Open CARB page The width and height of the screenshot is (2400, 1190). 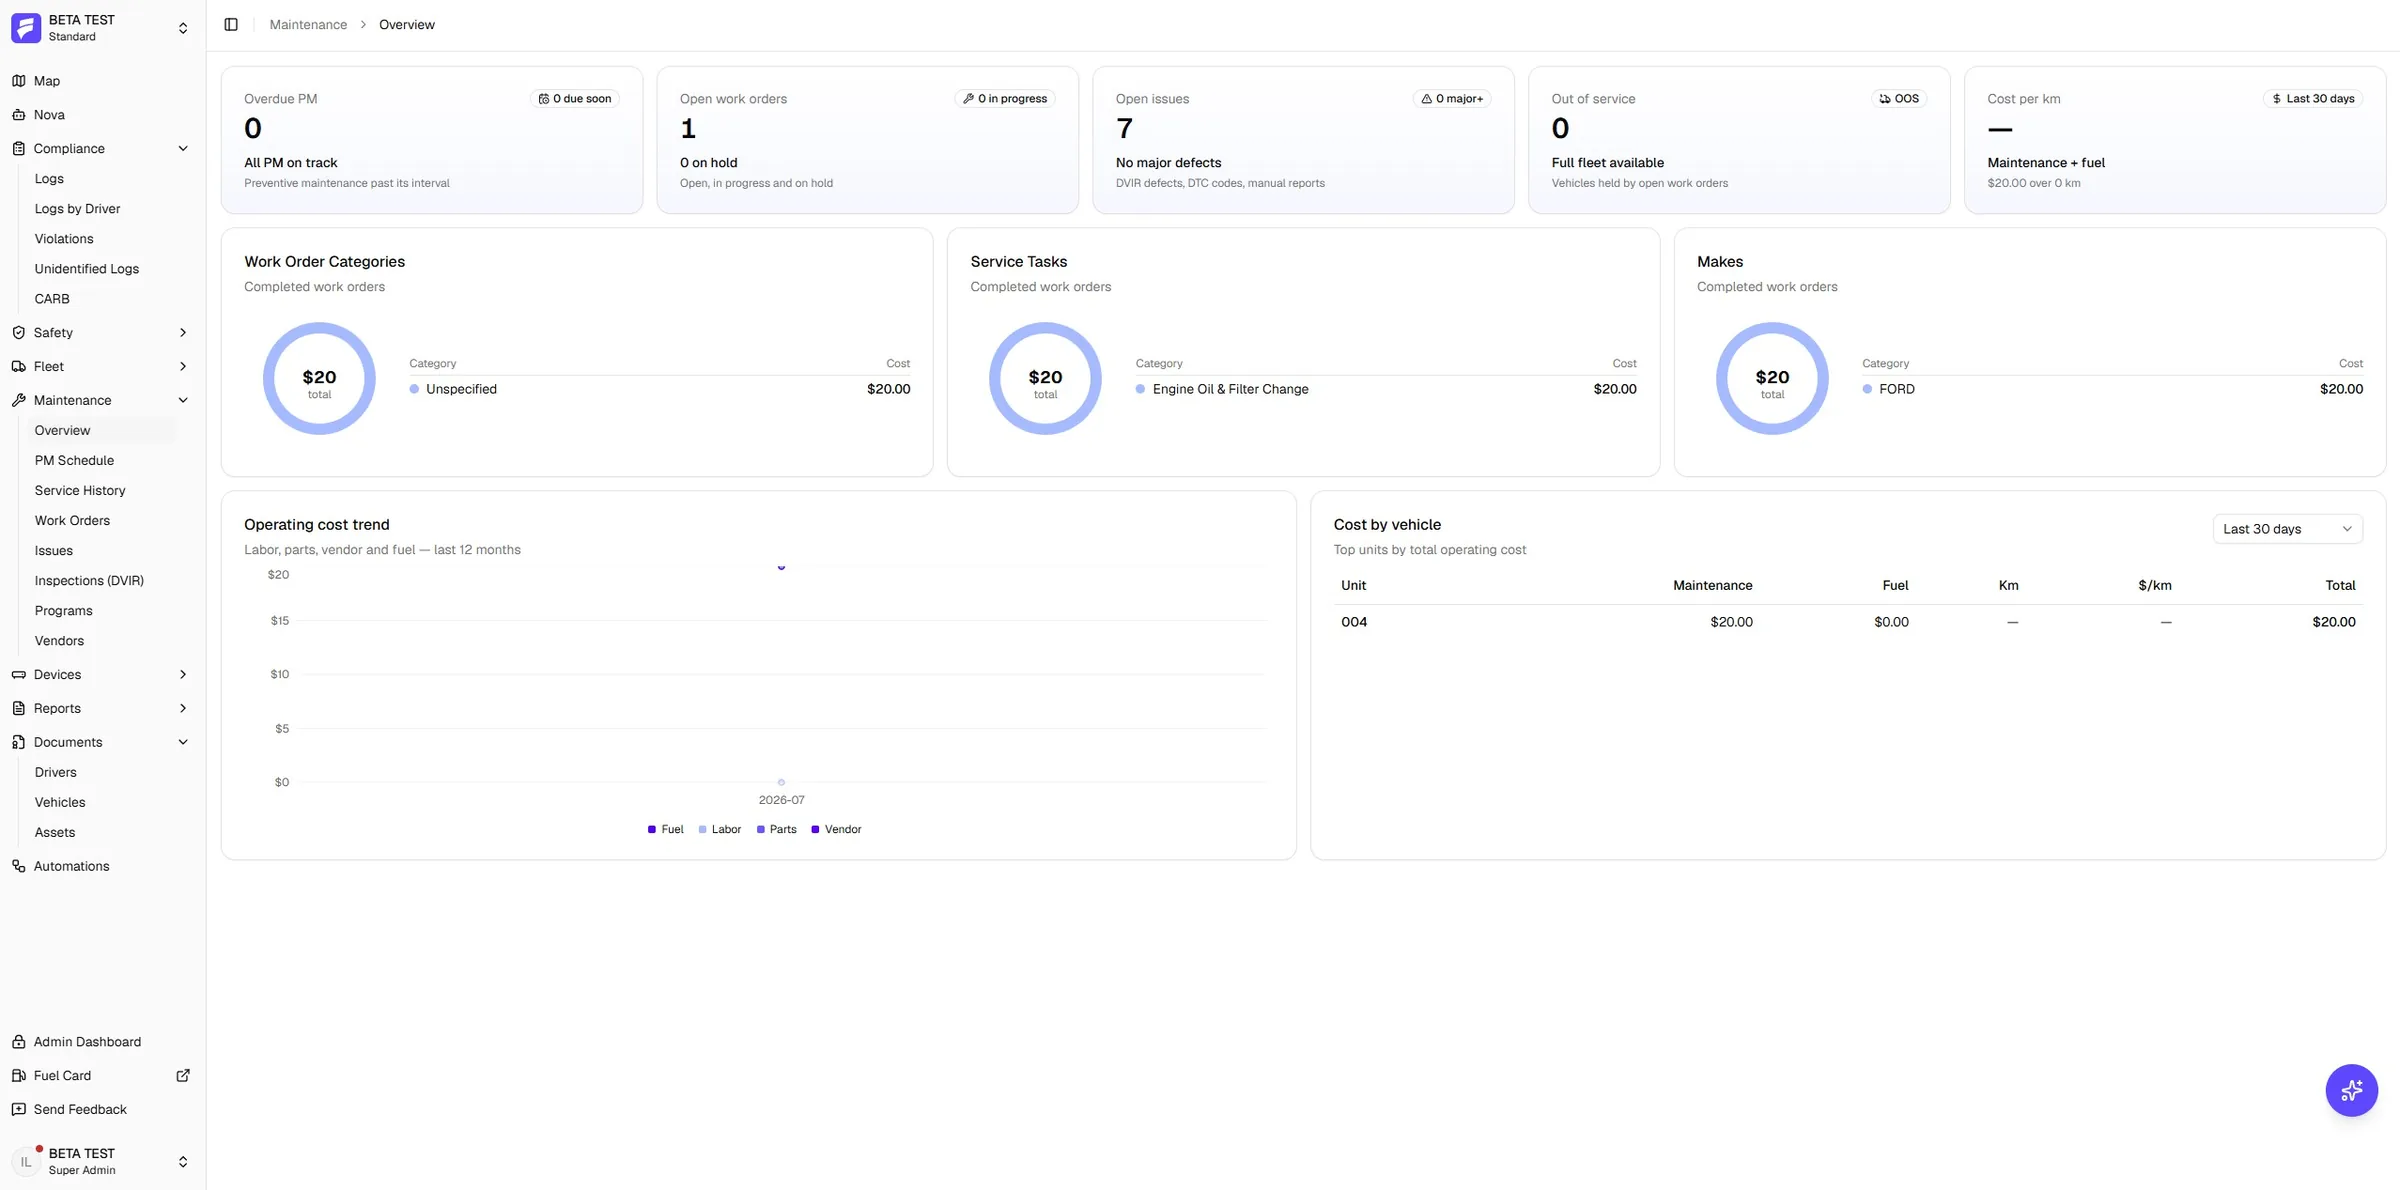pos(52,299)
